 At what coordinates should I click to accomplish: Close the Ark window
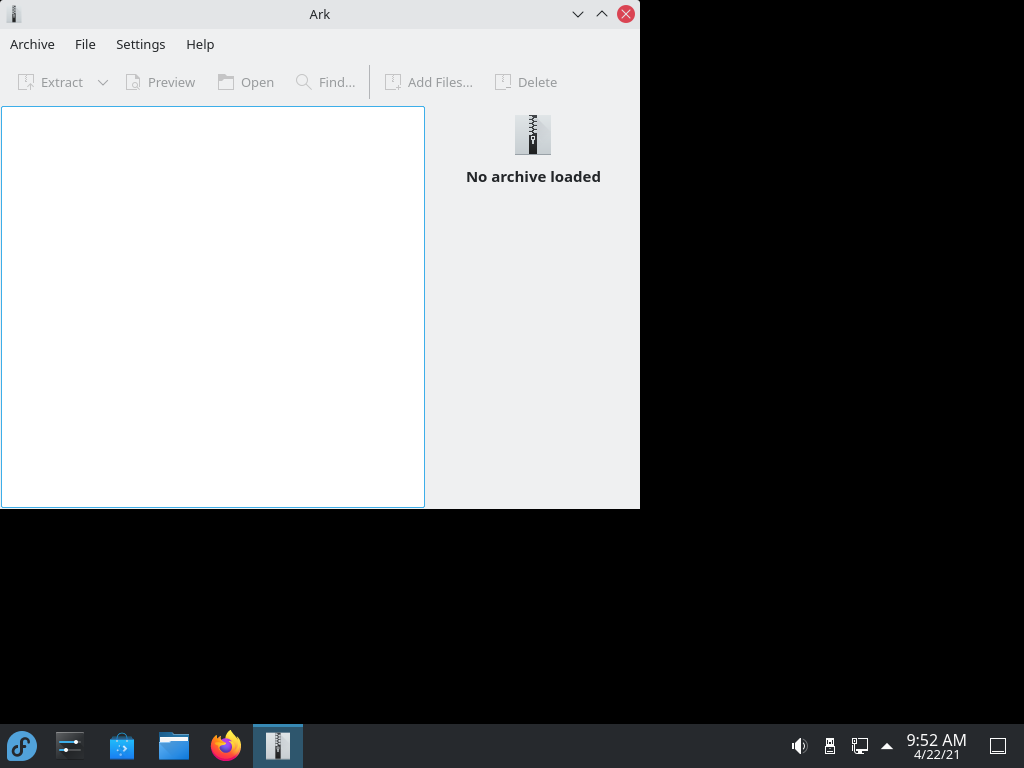[x=626, y=14]
